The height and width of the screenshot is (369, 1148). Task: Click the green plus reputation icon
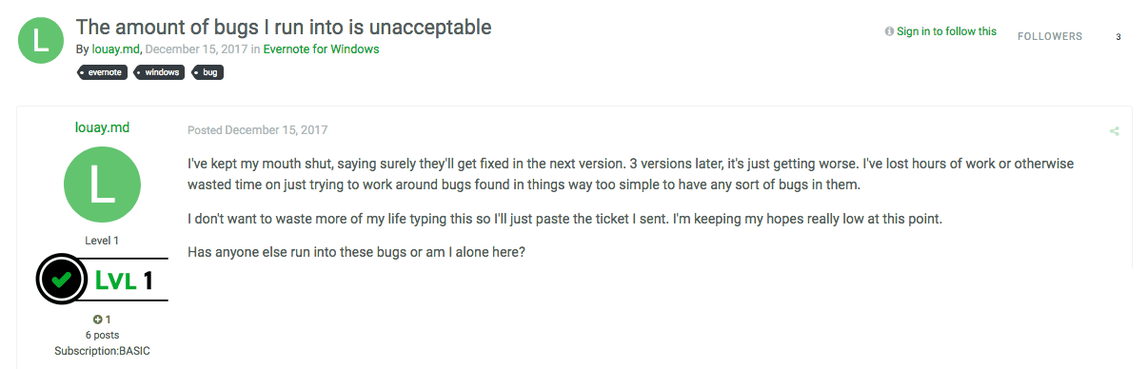coord(97,320)
